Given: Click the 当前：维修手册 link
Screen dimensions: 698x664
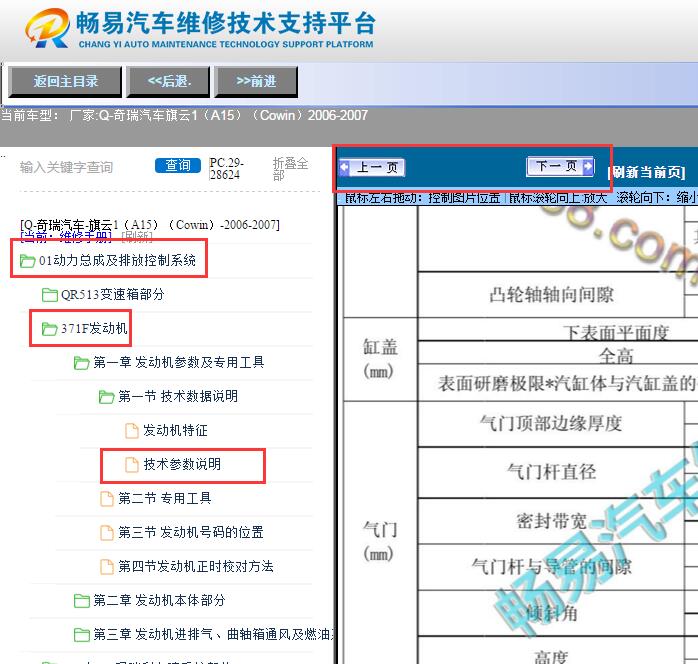Looking at the screenshot, I should tap(66, 237).
